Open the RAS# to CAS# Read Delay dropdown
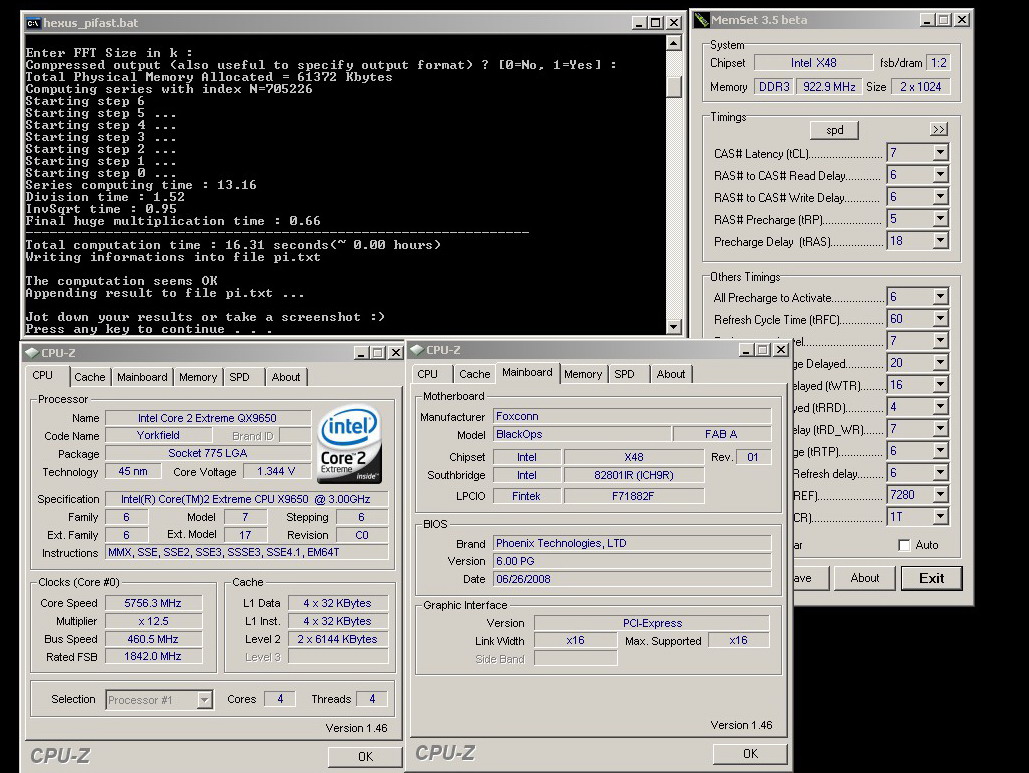This screenshot has height=773, width=1029. tap(940, 175)
